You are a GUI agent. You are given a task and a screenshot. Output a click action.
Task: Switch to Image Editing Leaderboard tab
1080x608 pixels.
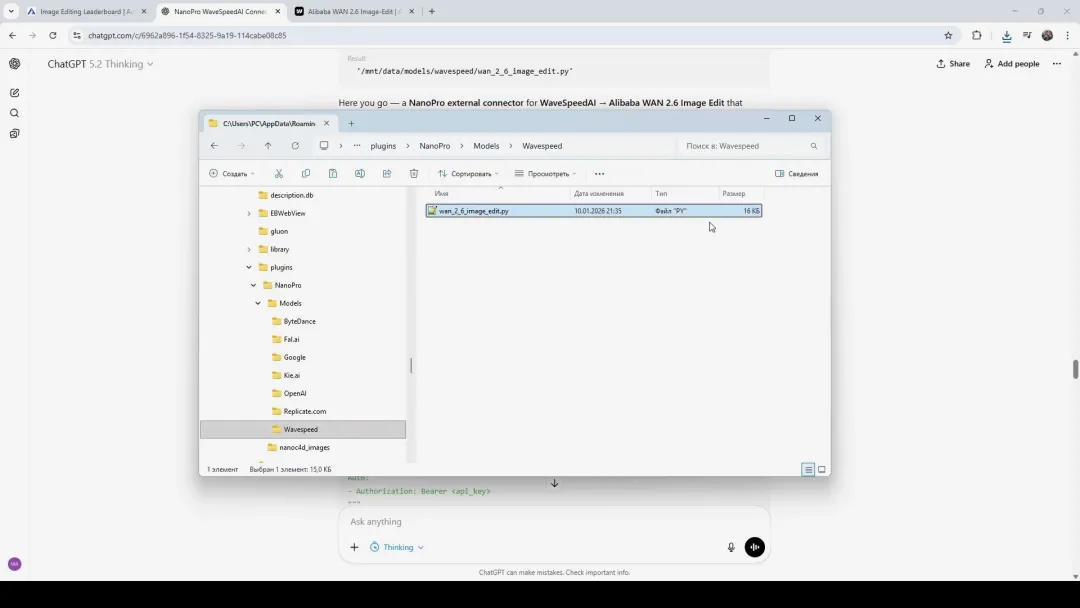pyautogui.click(x=86, y=12)
